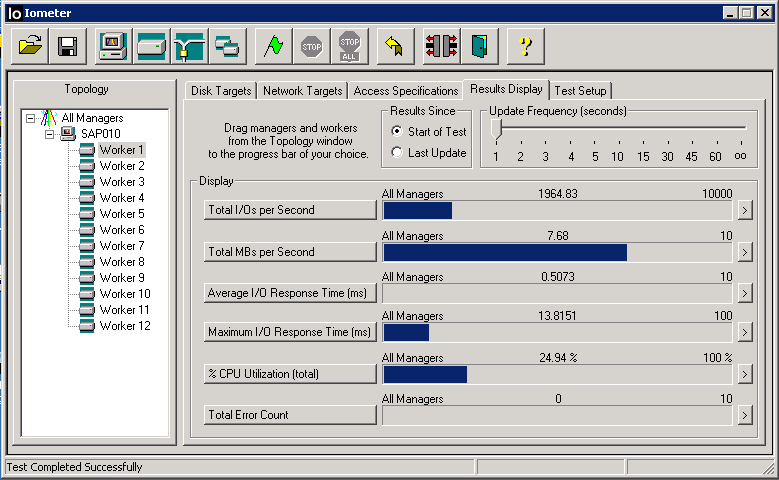Select Worker 11 in the topology tree

[124, 310]
